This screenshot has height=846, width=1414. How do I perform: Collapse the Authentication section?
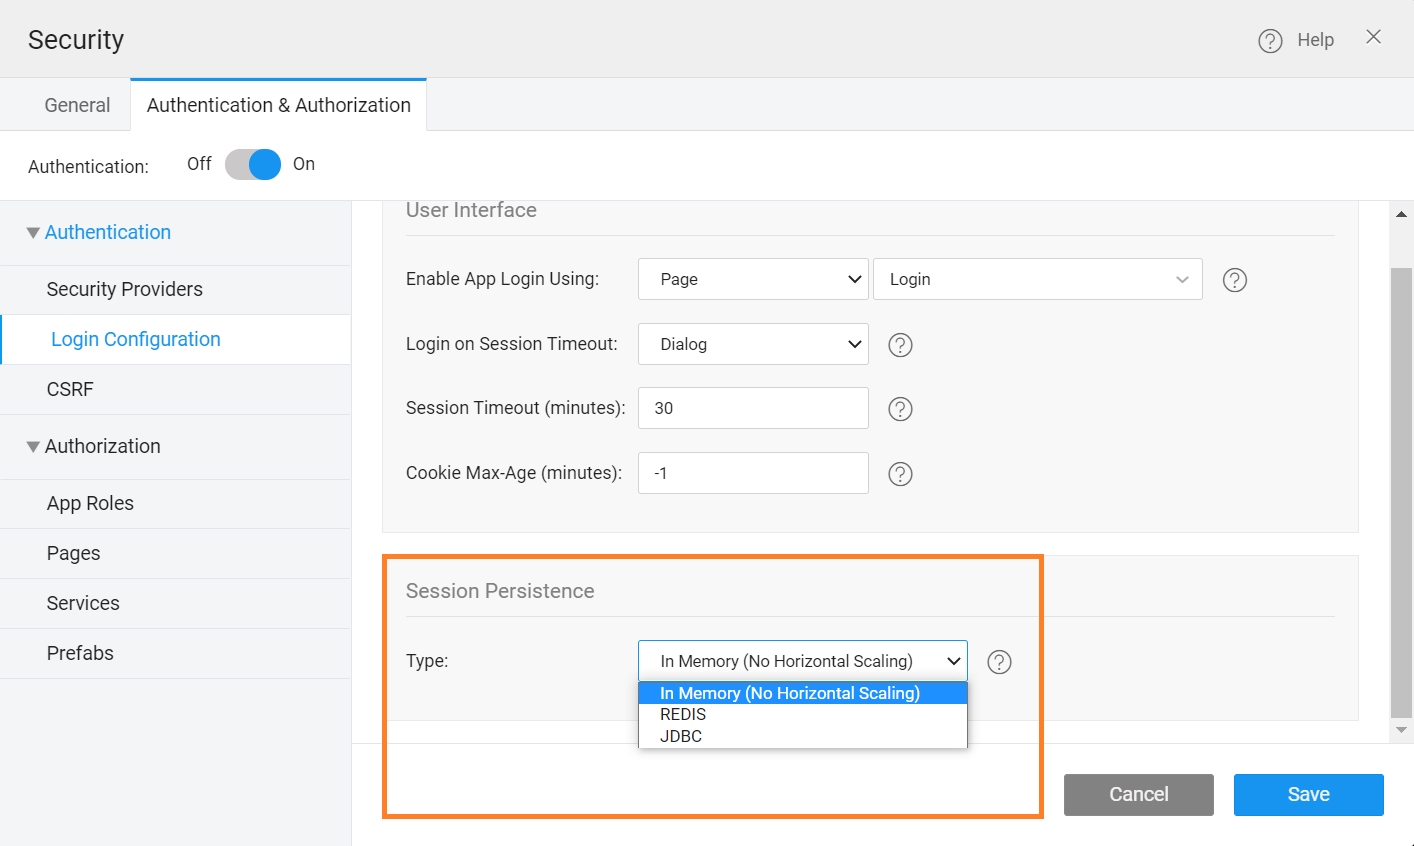click(34, 233)
